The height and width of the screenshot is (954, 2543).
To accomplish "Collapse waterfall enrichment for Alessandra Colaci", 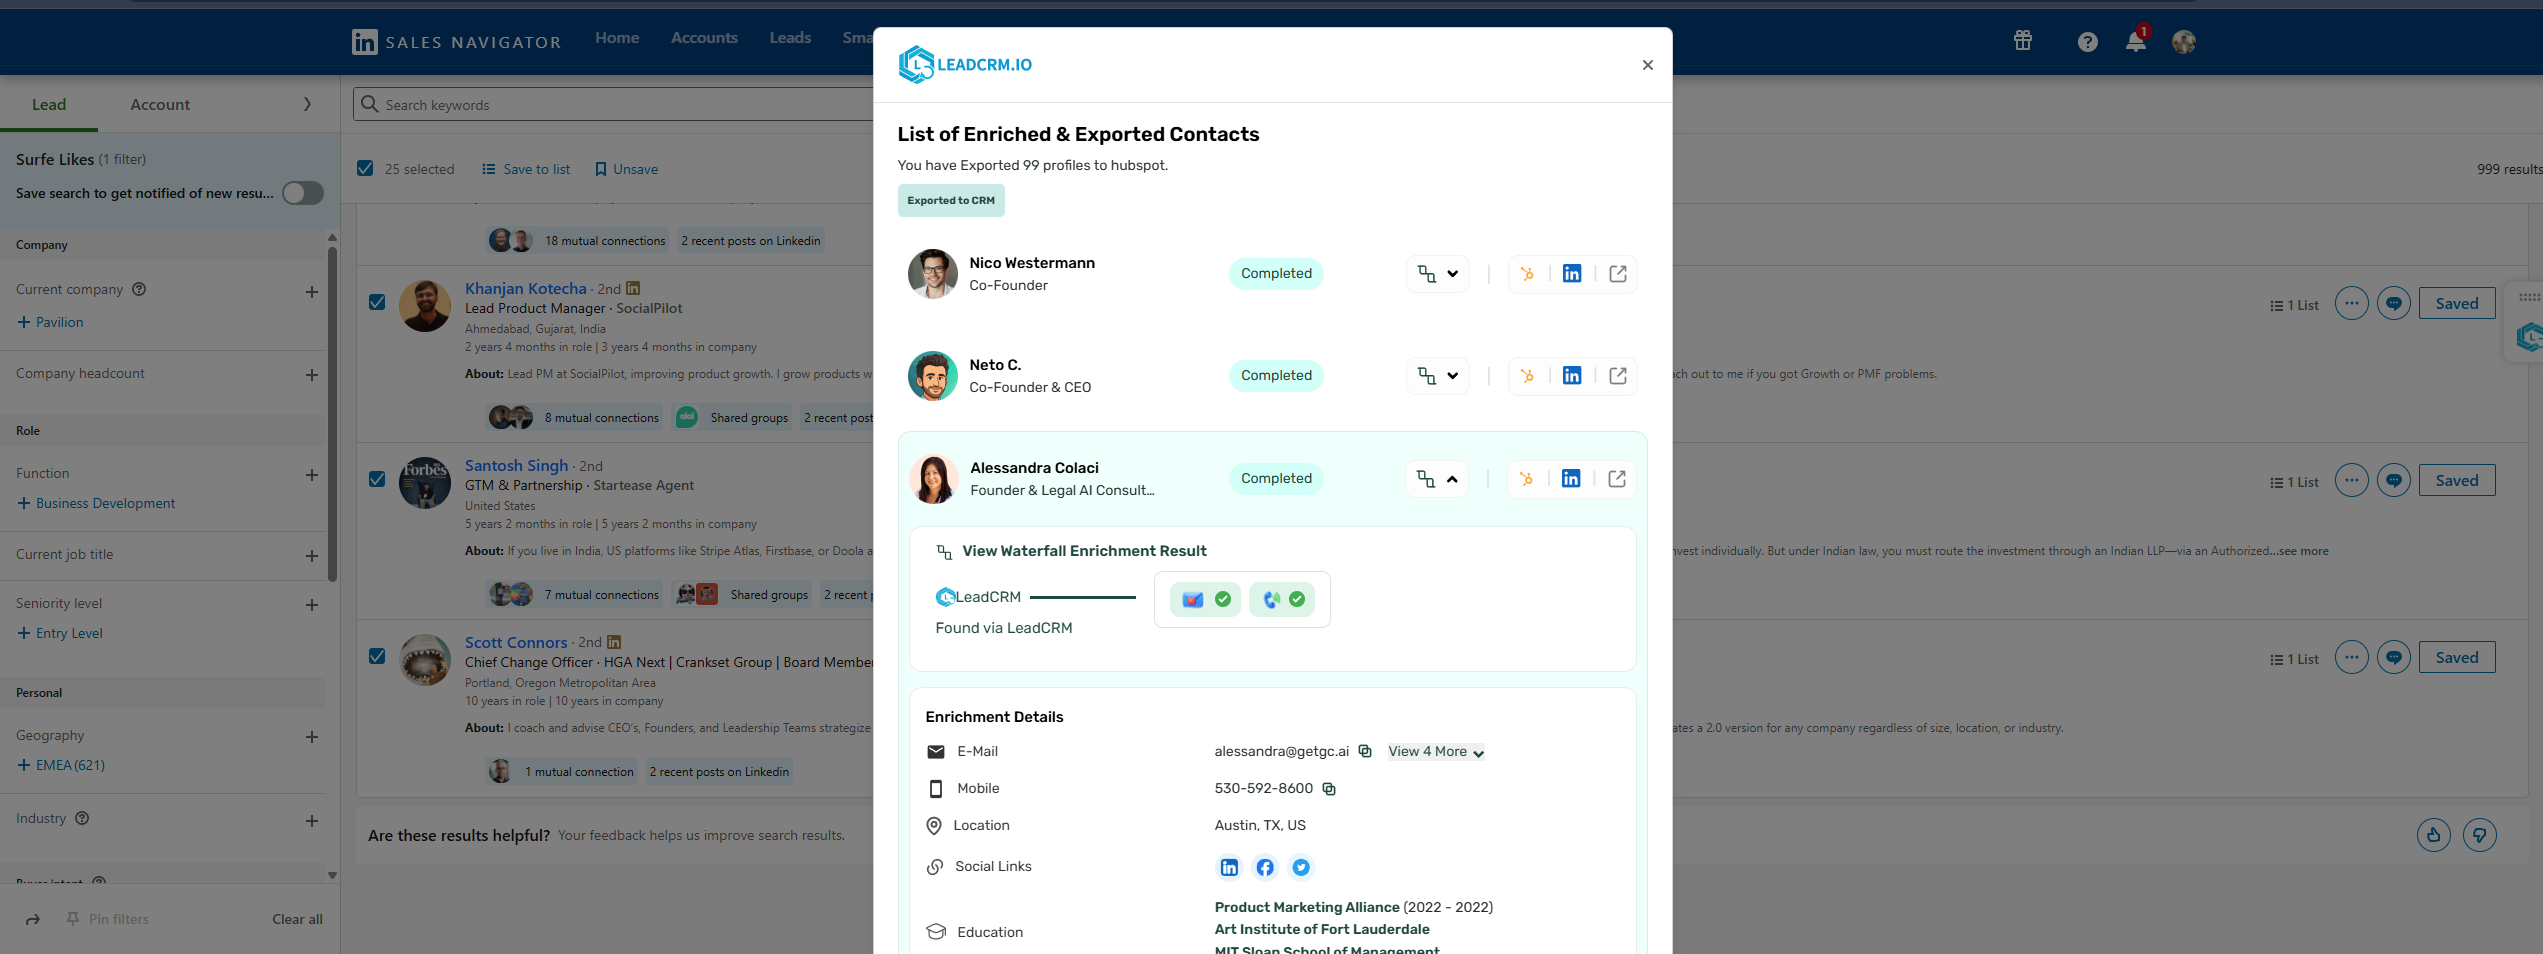I will (x=1437, y=479).
